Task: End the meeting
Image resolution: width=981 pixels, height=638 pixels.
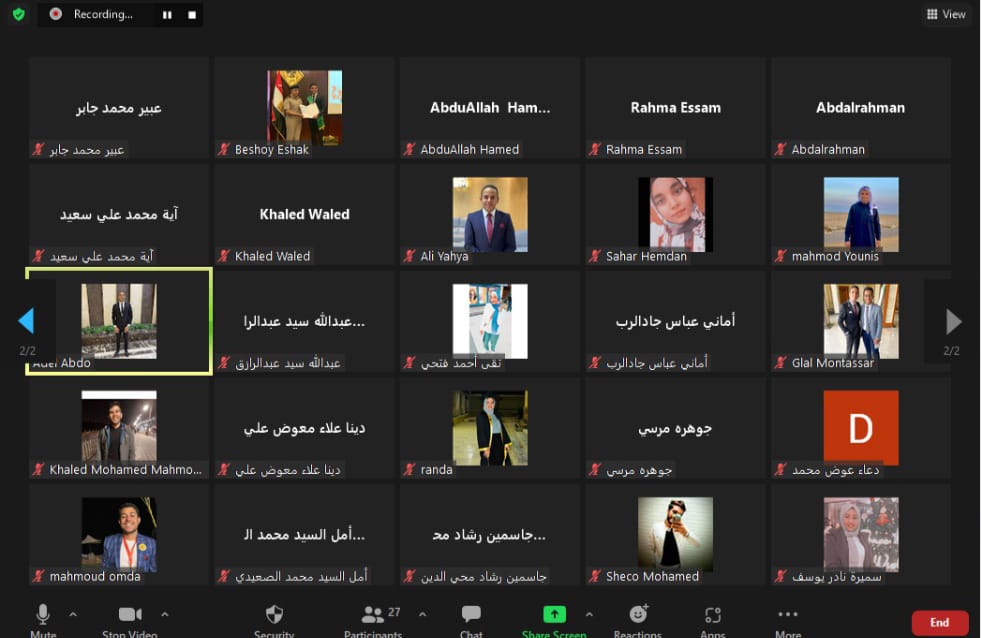Action: coord(939,622)
